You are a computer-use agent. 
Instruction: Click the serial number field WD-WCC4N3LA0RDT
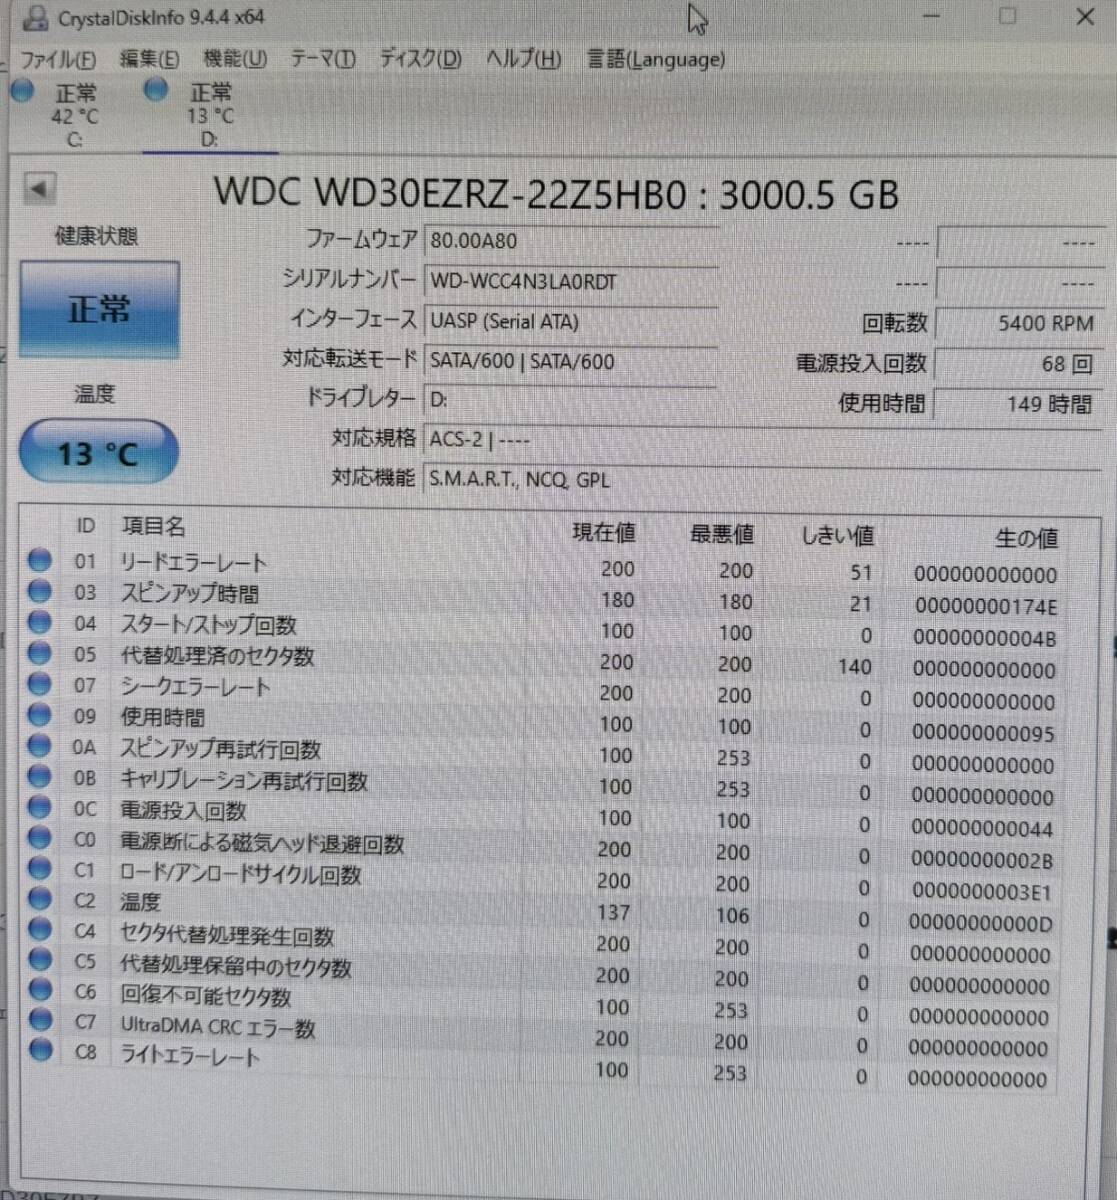571,281
